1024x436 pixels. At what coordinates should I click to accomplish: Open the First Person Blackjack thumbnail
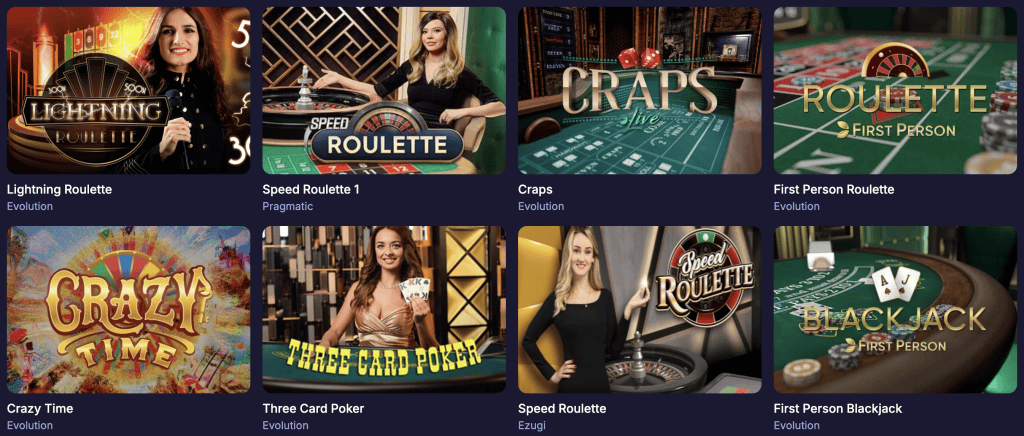[x=895, y=310]
